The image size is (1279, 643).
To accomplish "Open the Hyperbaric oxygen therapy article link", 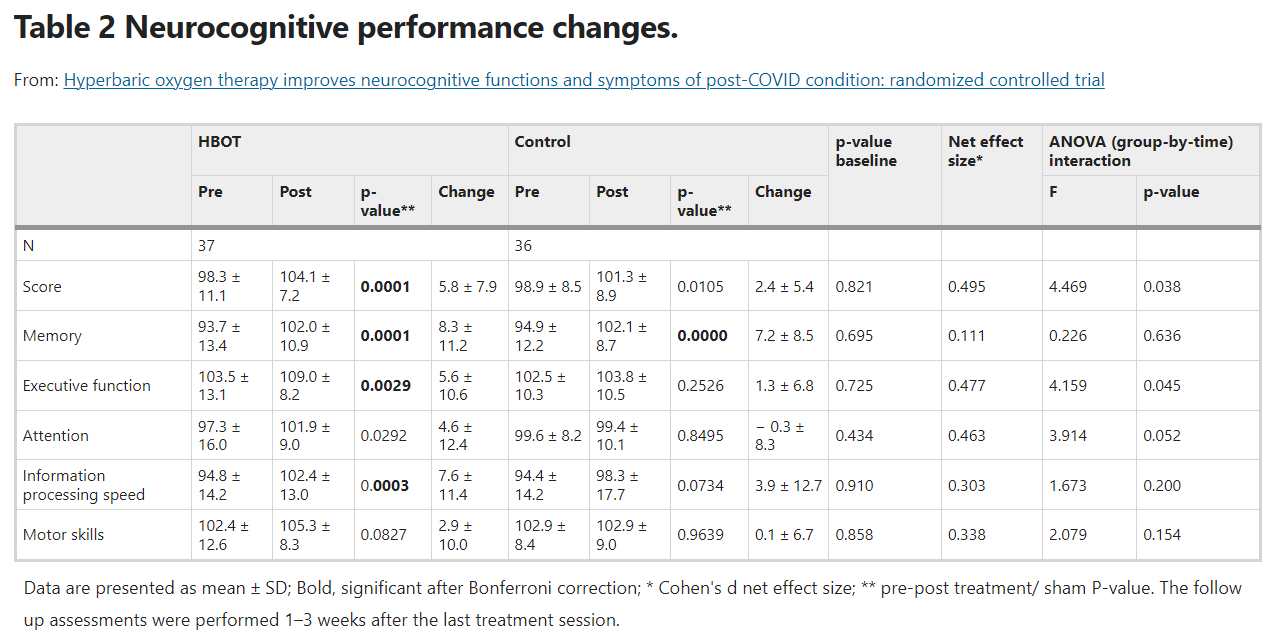I will point(584,80).
